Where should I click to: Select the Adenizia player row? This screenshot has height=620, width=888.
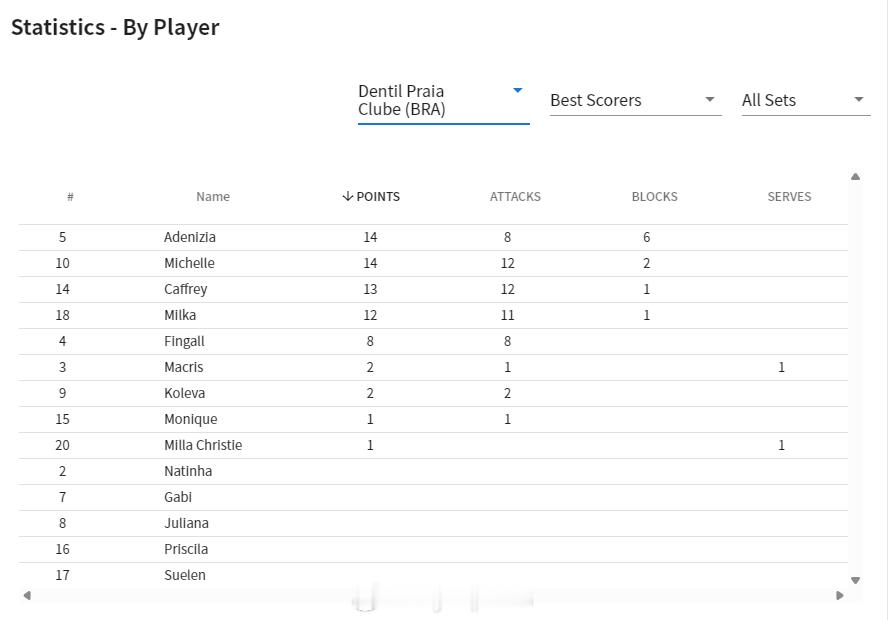click(190, 238)
